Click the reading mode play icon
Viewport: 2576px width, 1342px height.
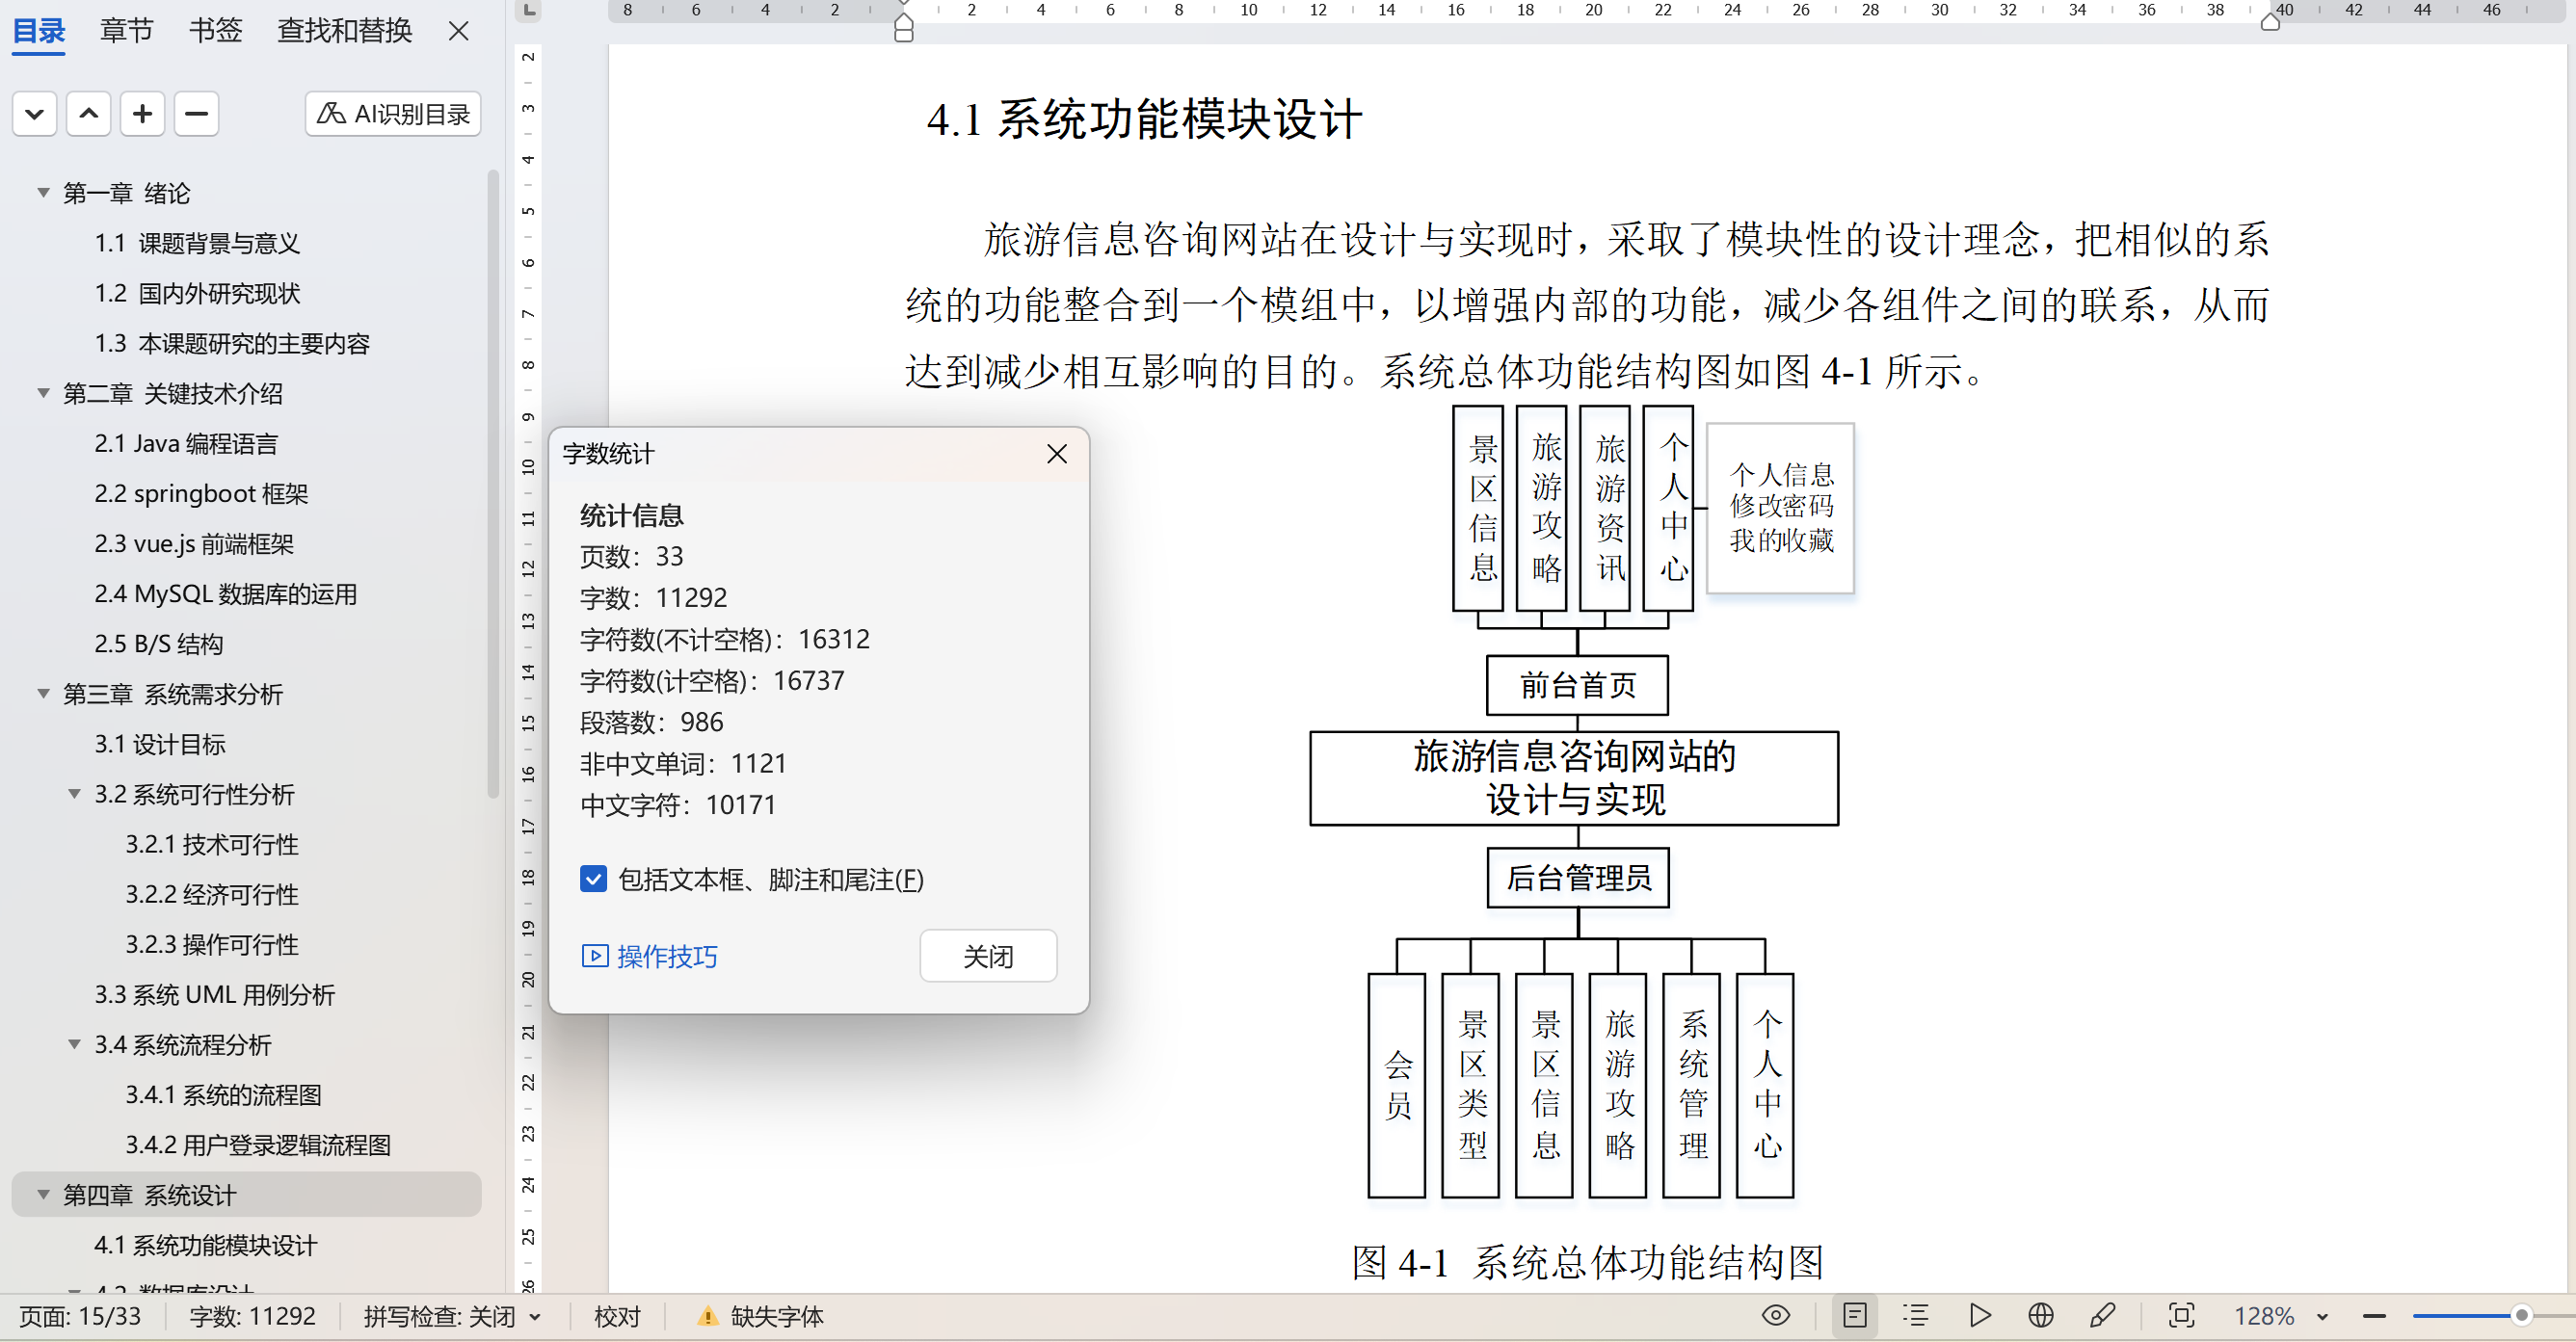(x=1979, y=1315)
